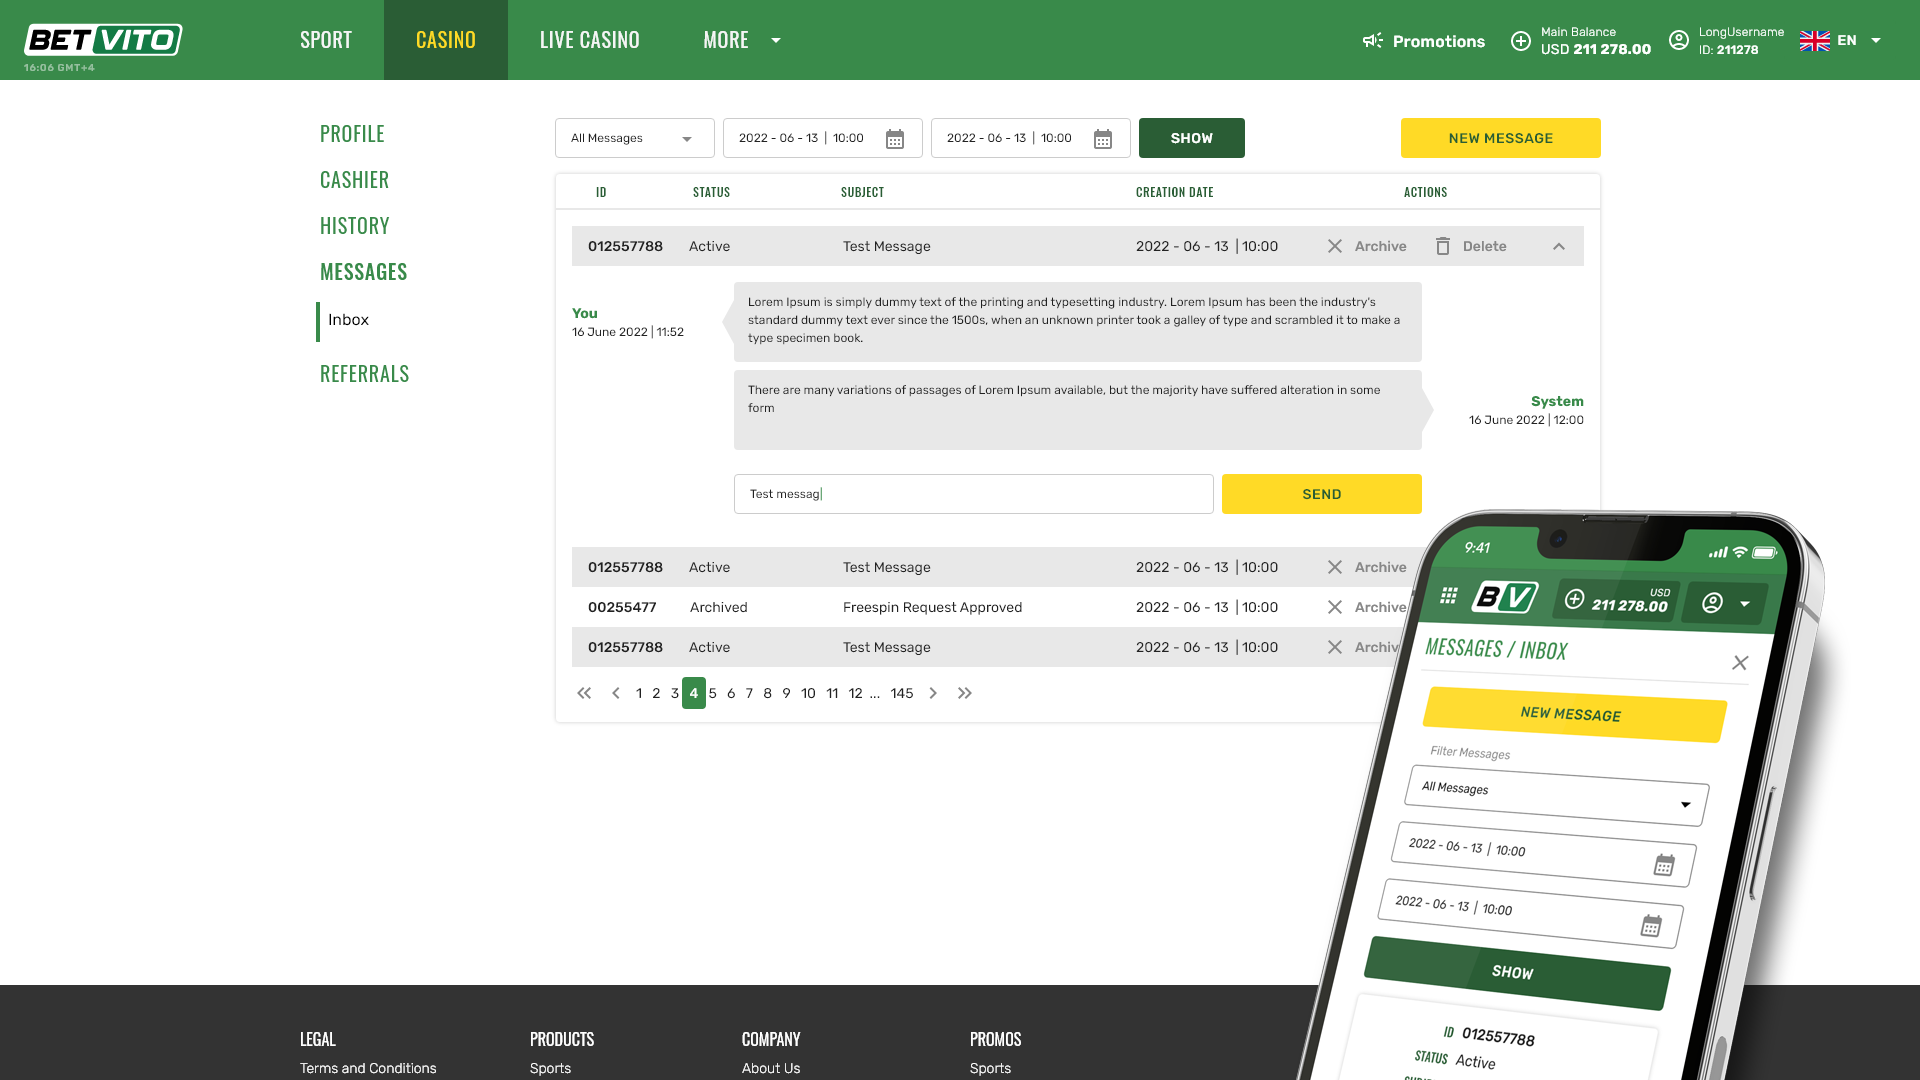The image size is (1920, 1080).
Task: Click the plus deposit icon beside Main Balance
Action: tap(1520, 41)
